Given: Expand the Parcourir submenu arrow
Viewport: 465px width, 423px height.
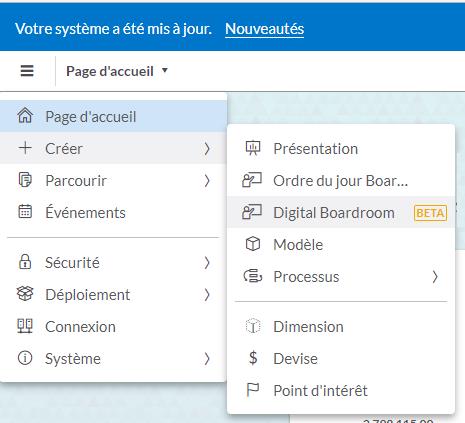Looking at the screenshot, I should (207, 180).
